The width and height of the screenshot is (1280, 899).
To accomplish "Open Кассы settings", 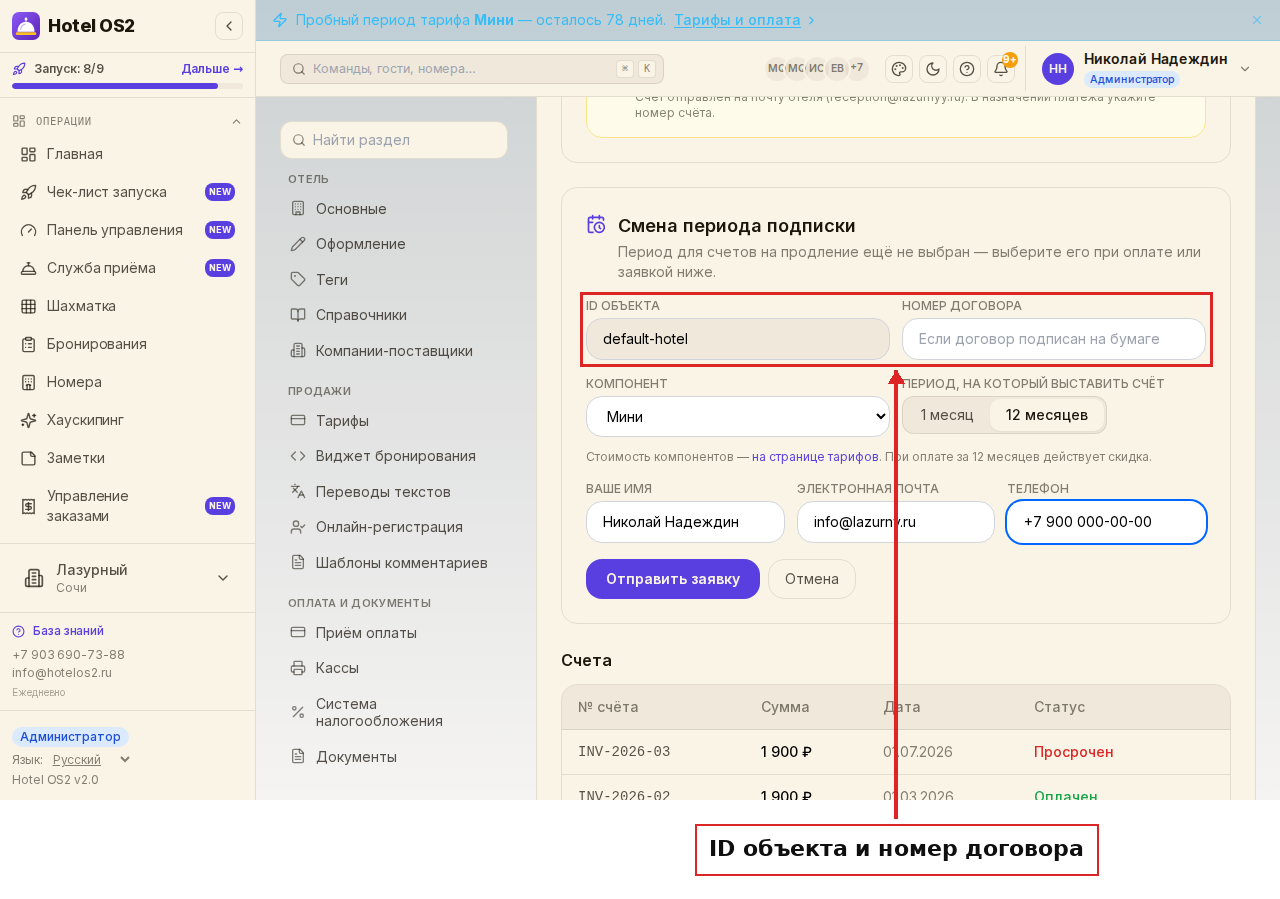I will point(394,668).
